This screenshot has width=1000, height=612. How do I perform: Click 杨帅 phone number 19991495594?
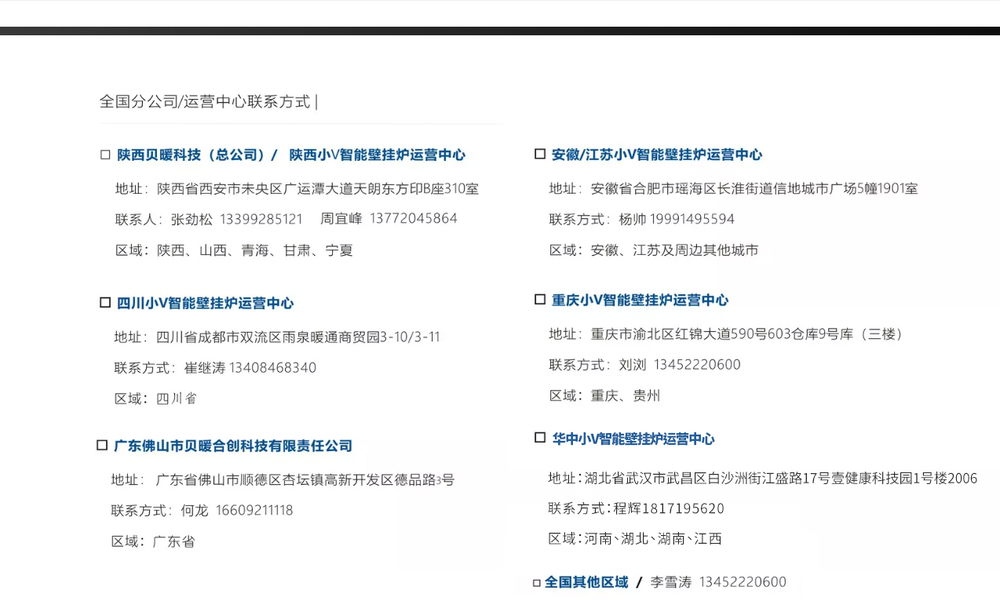pyautogui.click(x=692, y=219)
